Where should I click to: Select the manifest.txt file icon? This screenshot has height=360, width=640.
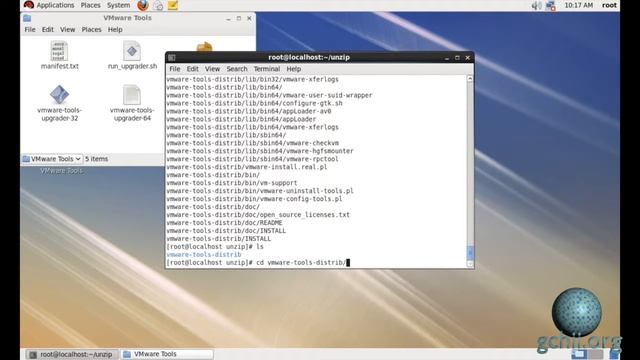click(x=59, y=51)
